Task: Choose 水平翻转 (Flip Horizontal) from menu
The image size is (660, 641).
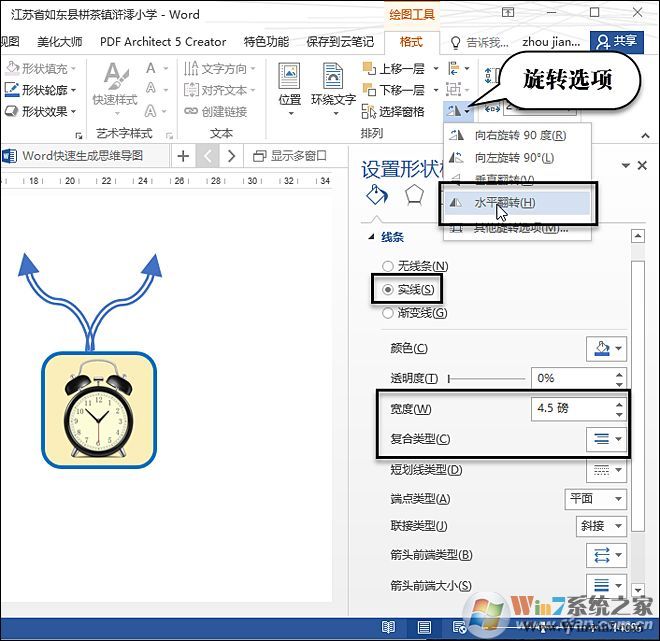Action: [504, 202]
